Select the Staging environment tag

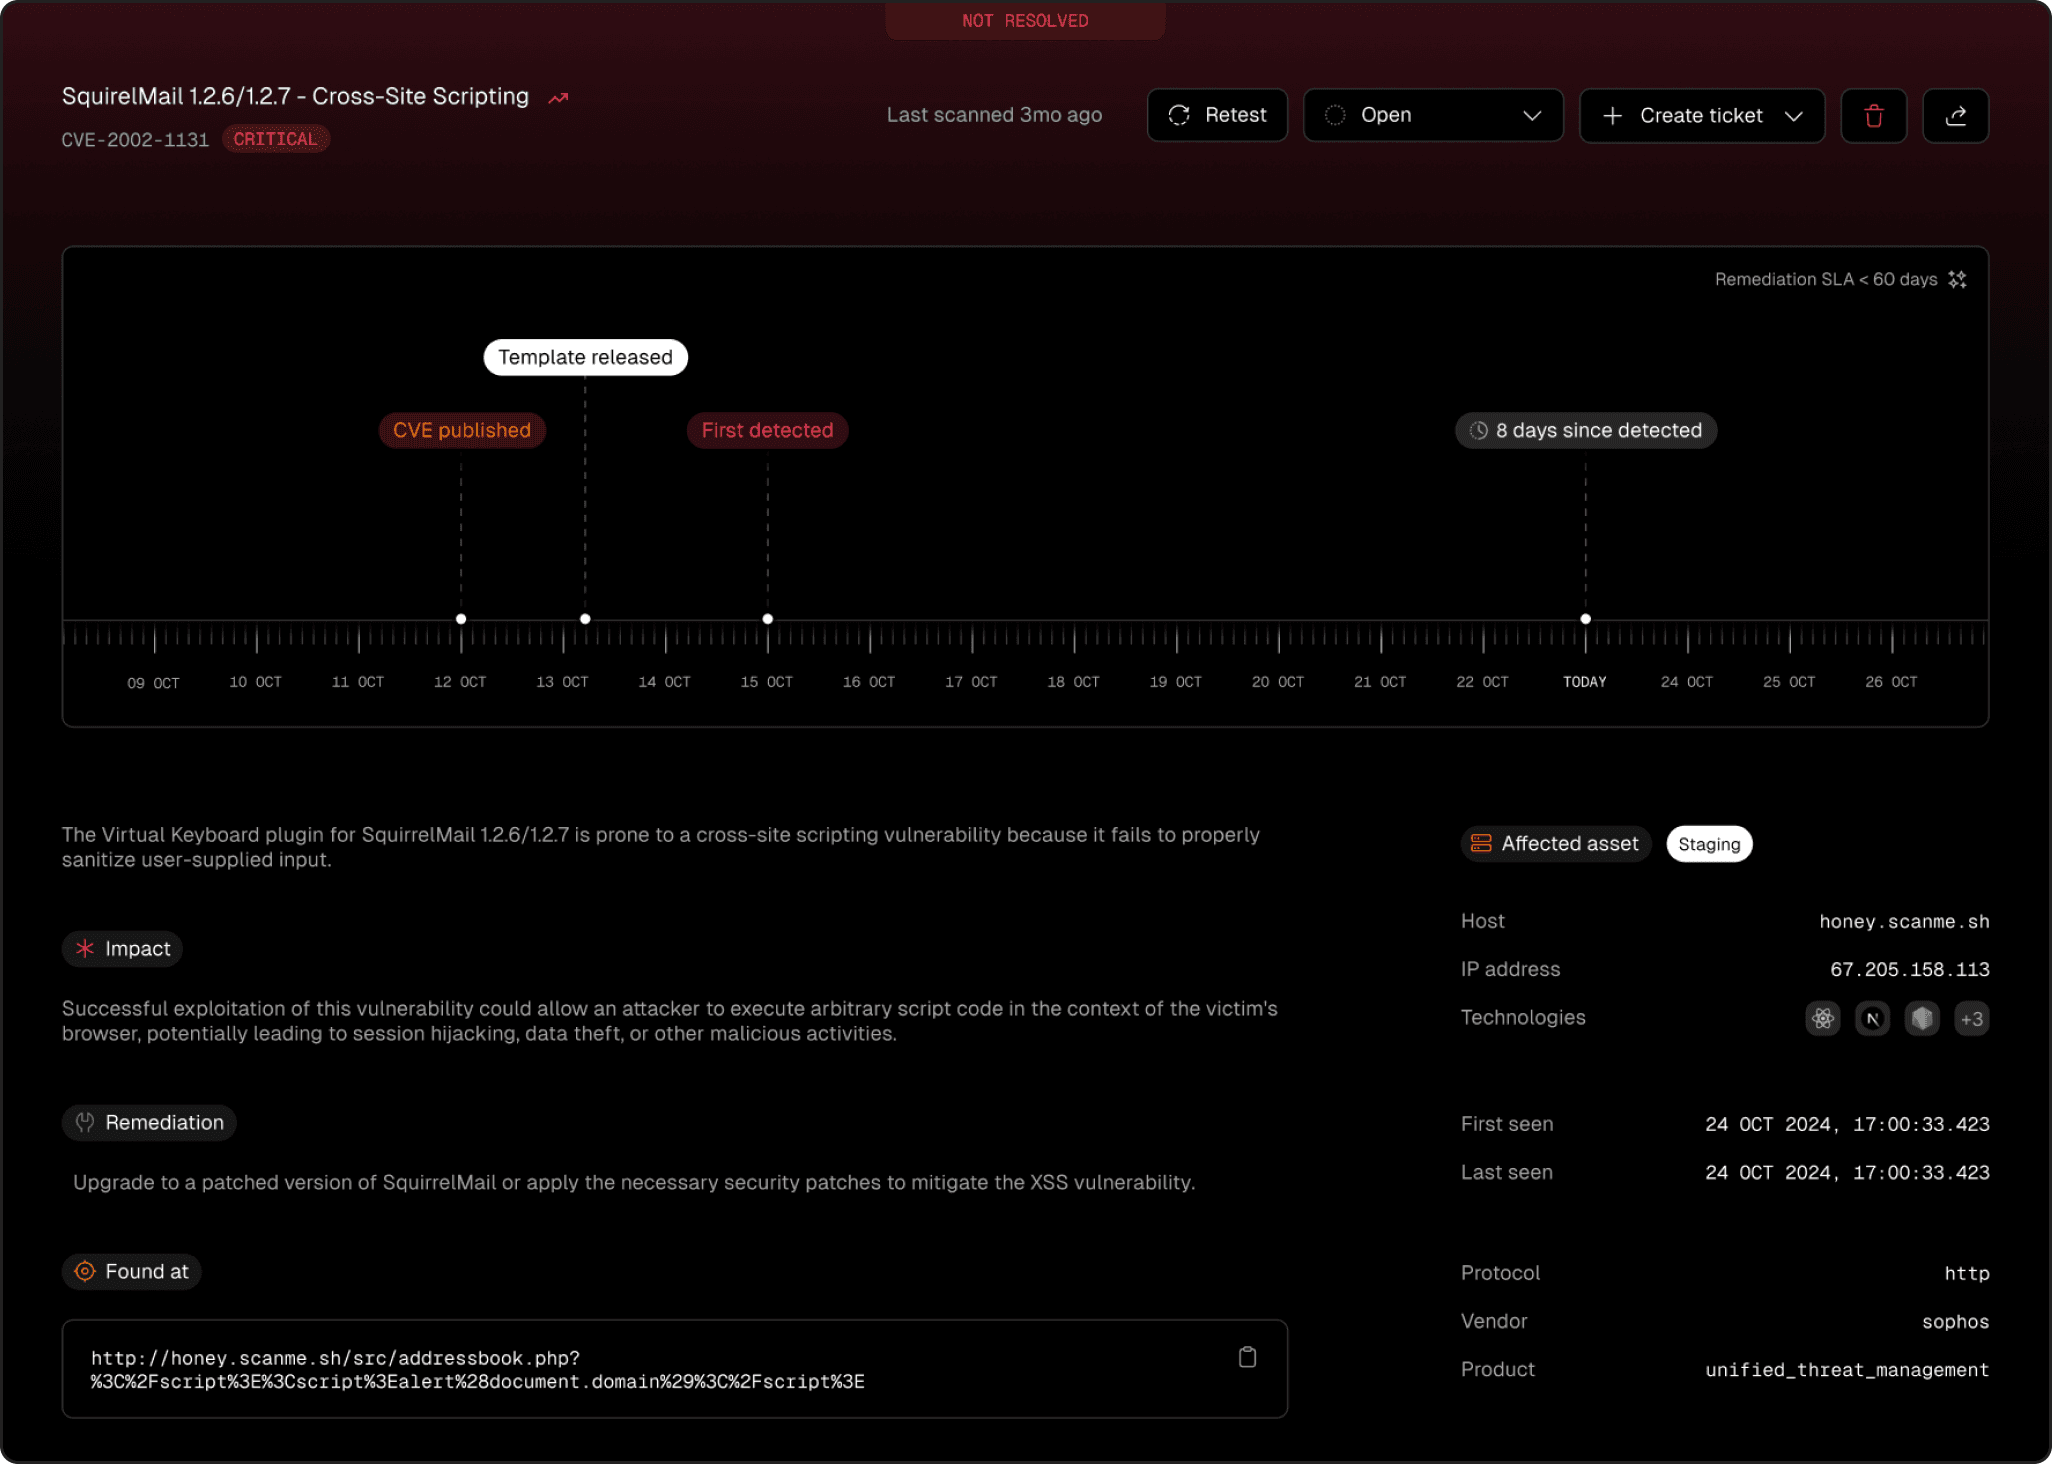coord(1709,843)
